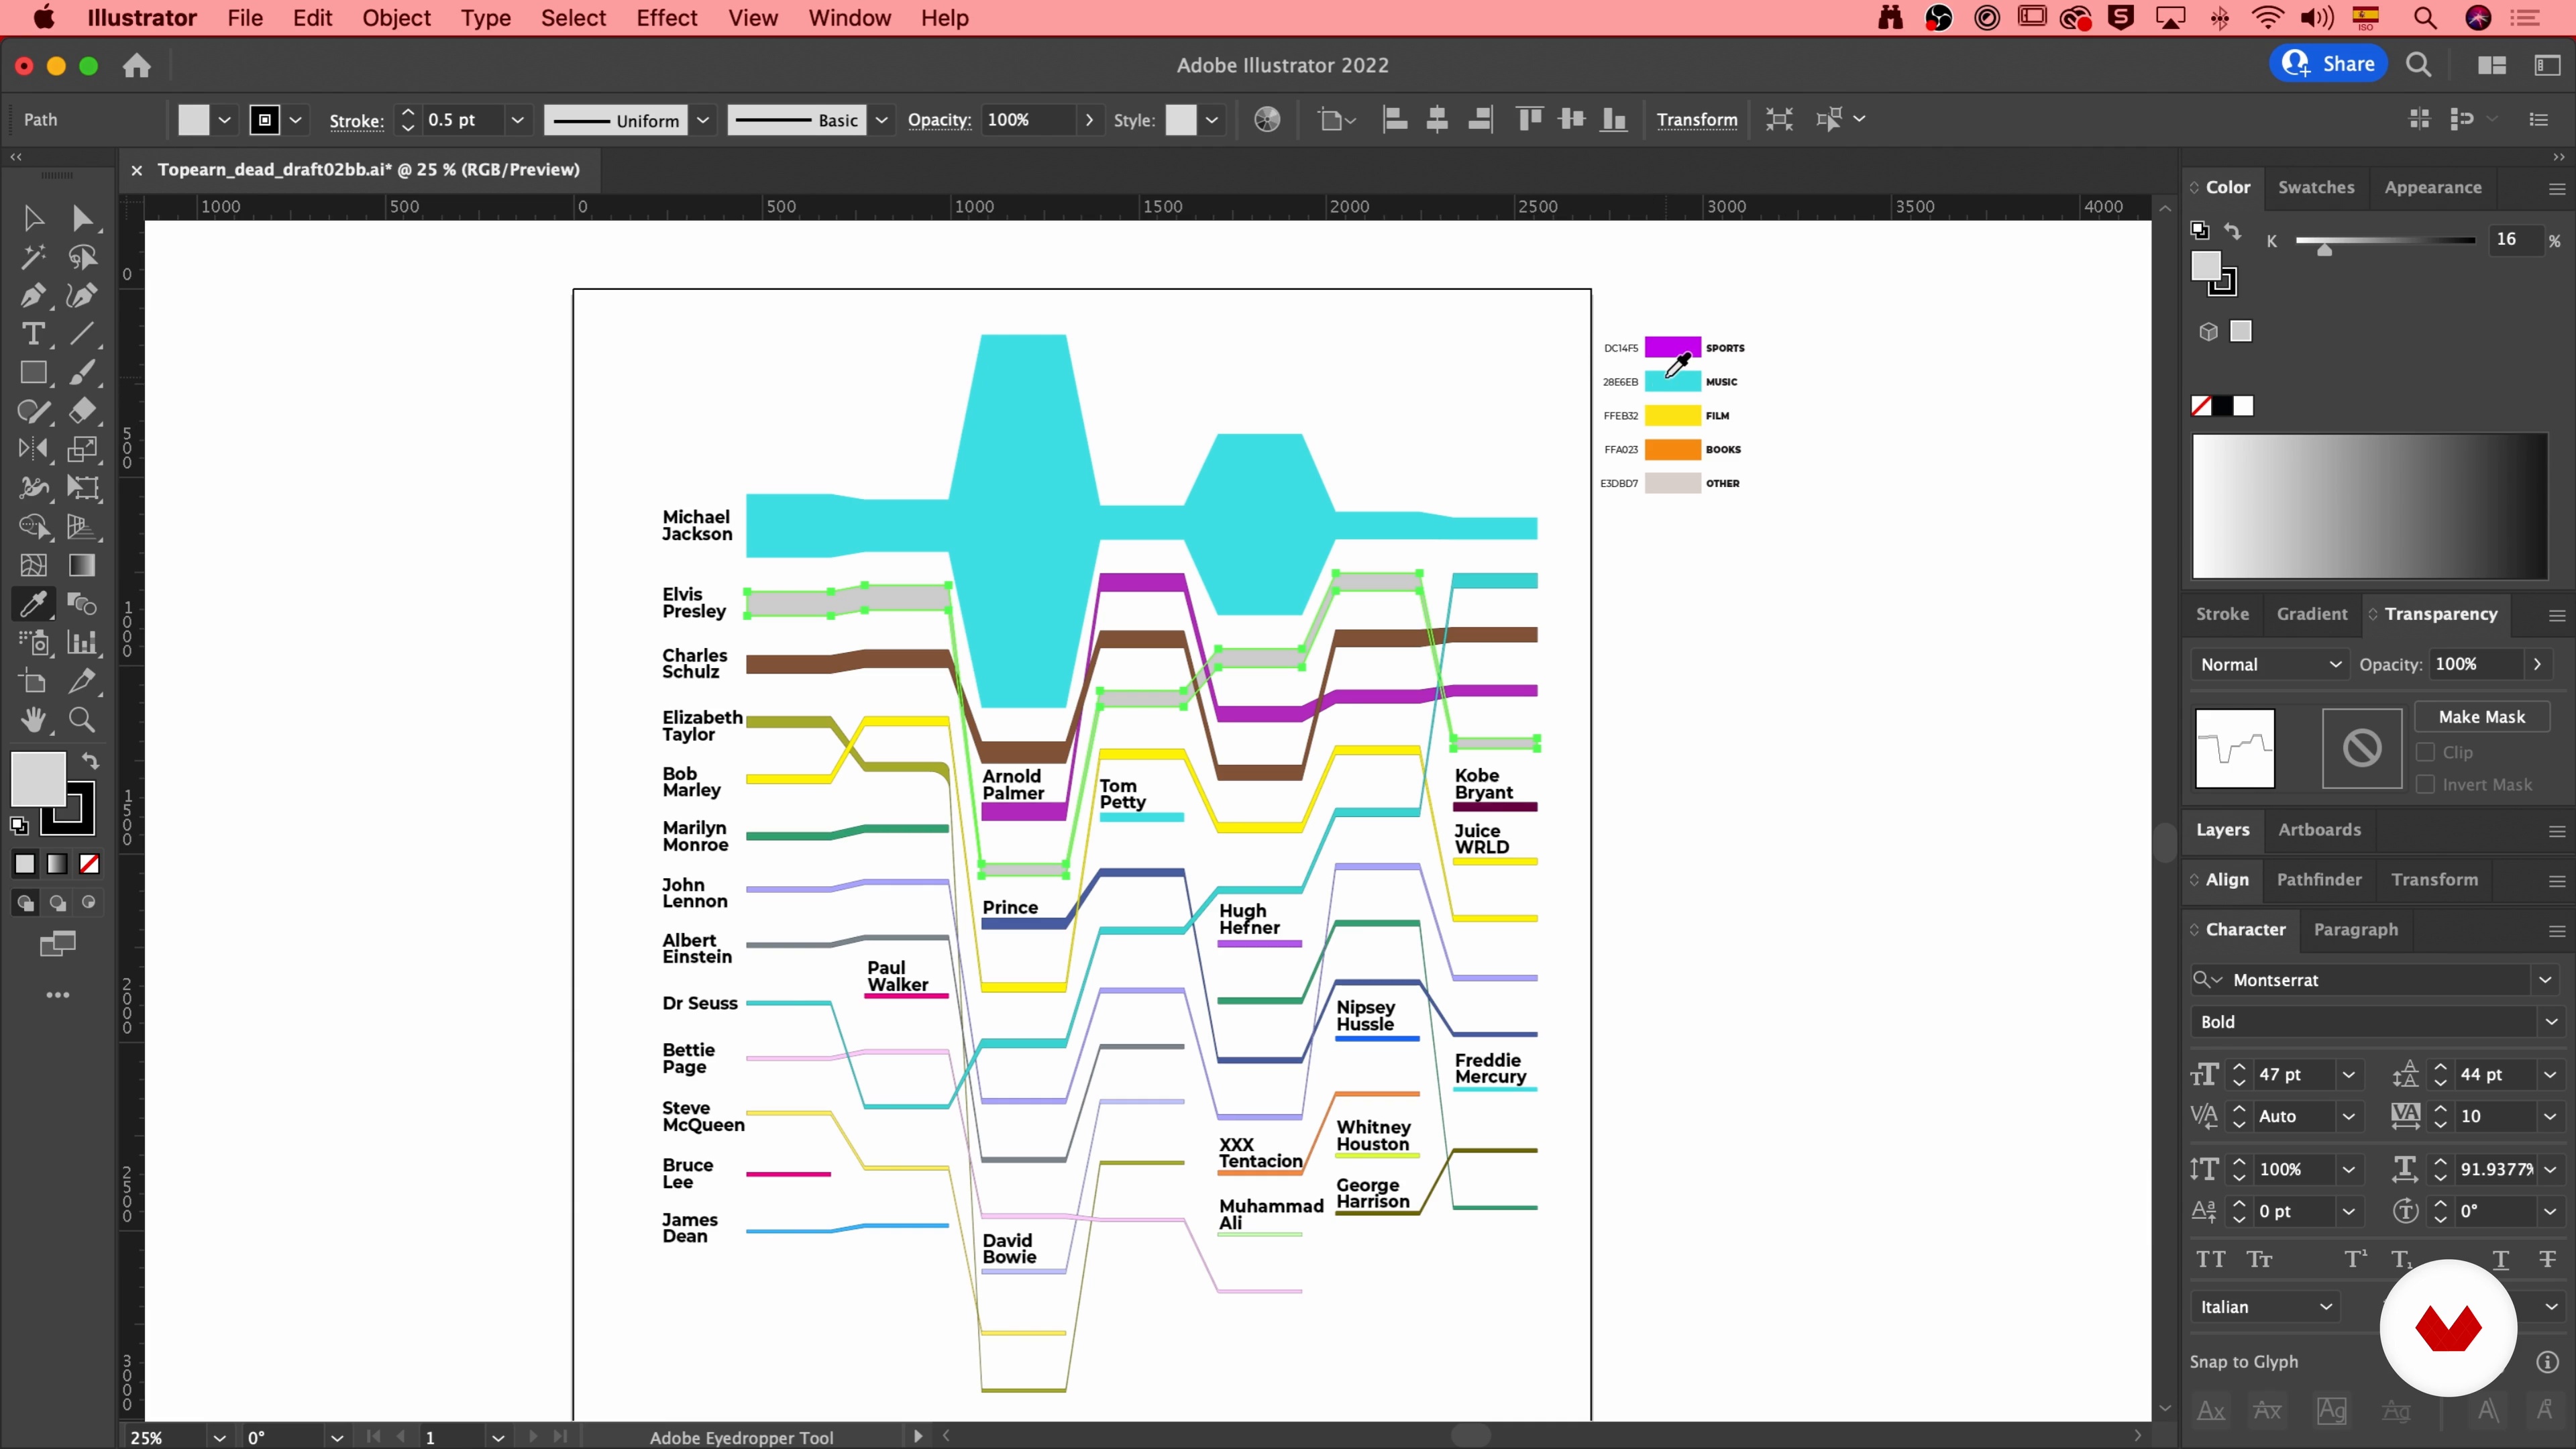
Task: Click the Stroke label link
Action: 356,120
